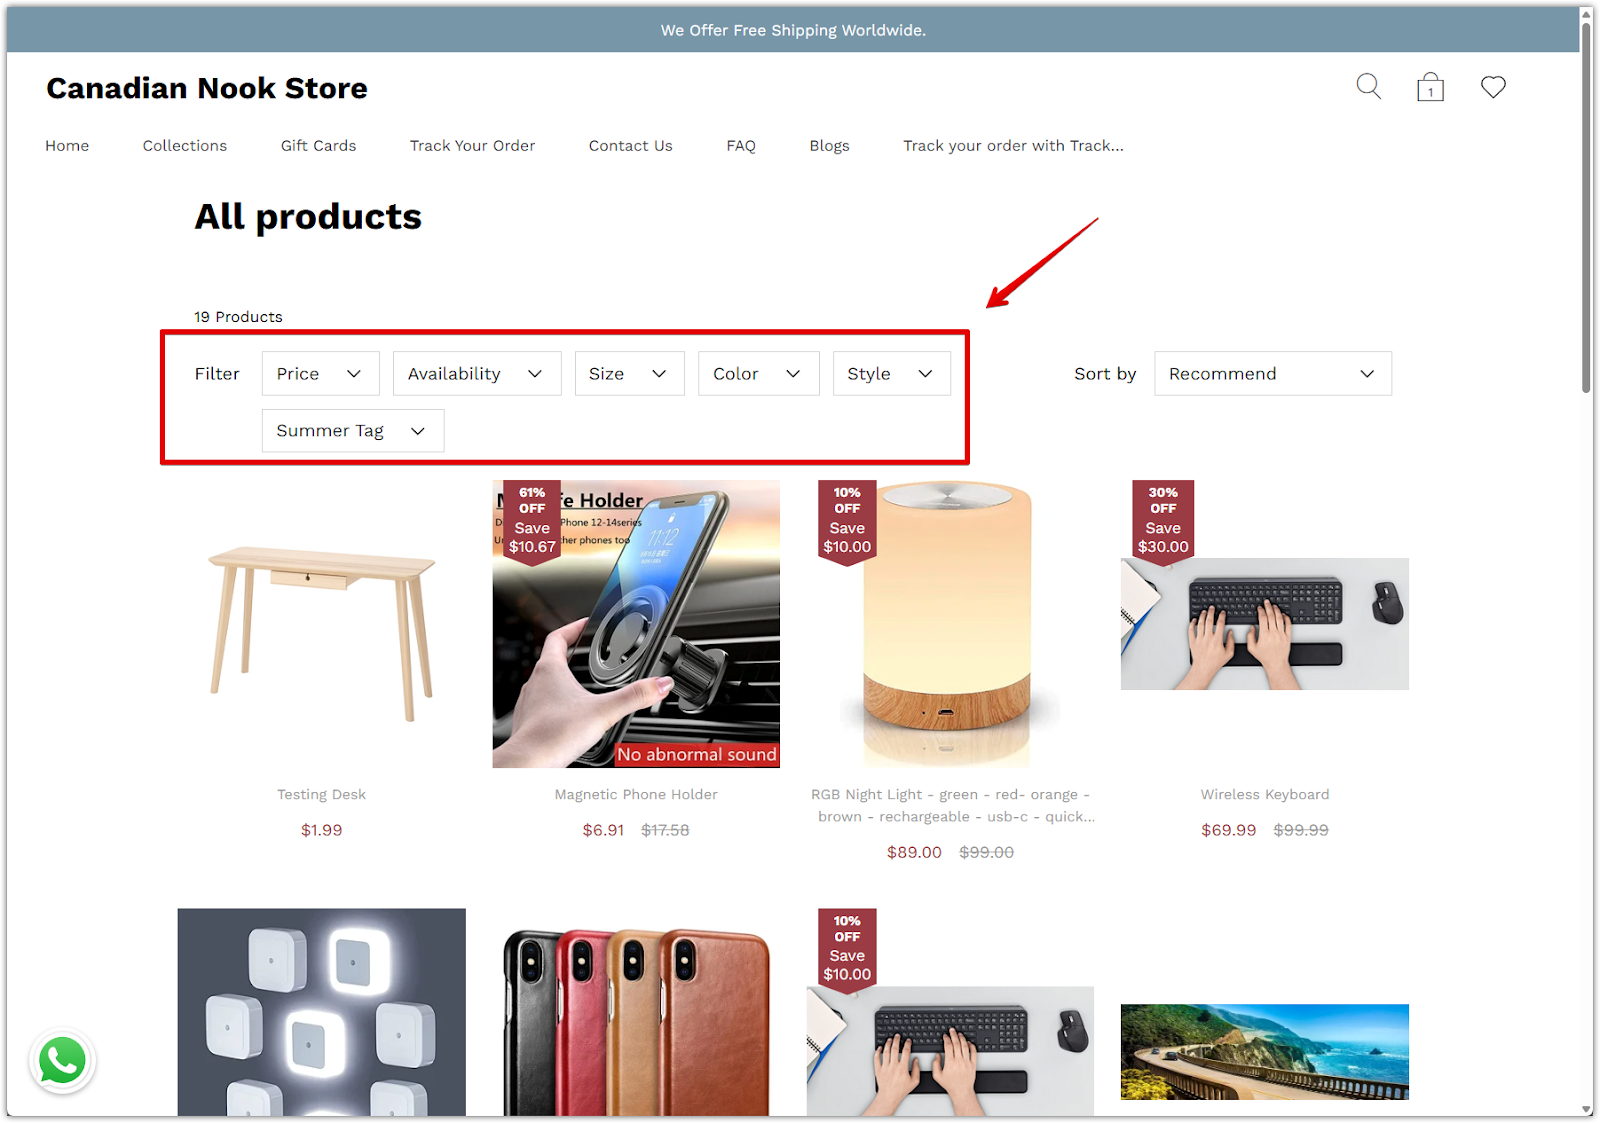Open WhatsApp chat bubble icon
The height and width of the screenshot is (1123, 1600).
point(62,1061)
